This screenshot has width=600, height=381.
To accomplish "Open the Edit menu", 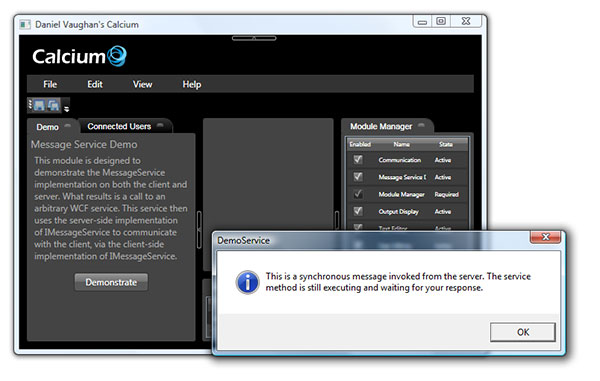I will tap(95, 84).
